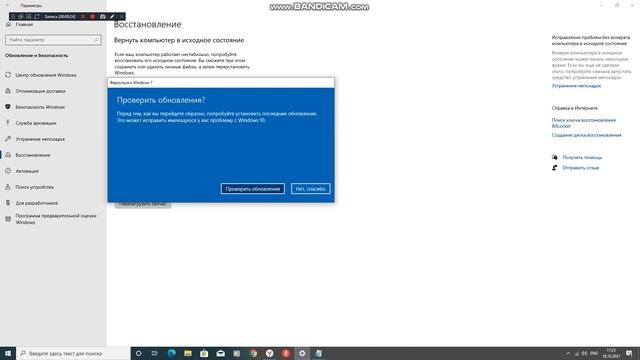The width and height of the screenshot is (640, 360).
Task: Open File Explorer from the taskbar
Action: click(x=188, y=353)
